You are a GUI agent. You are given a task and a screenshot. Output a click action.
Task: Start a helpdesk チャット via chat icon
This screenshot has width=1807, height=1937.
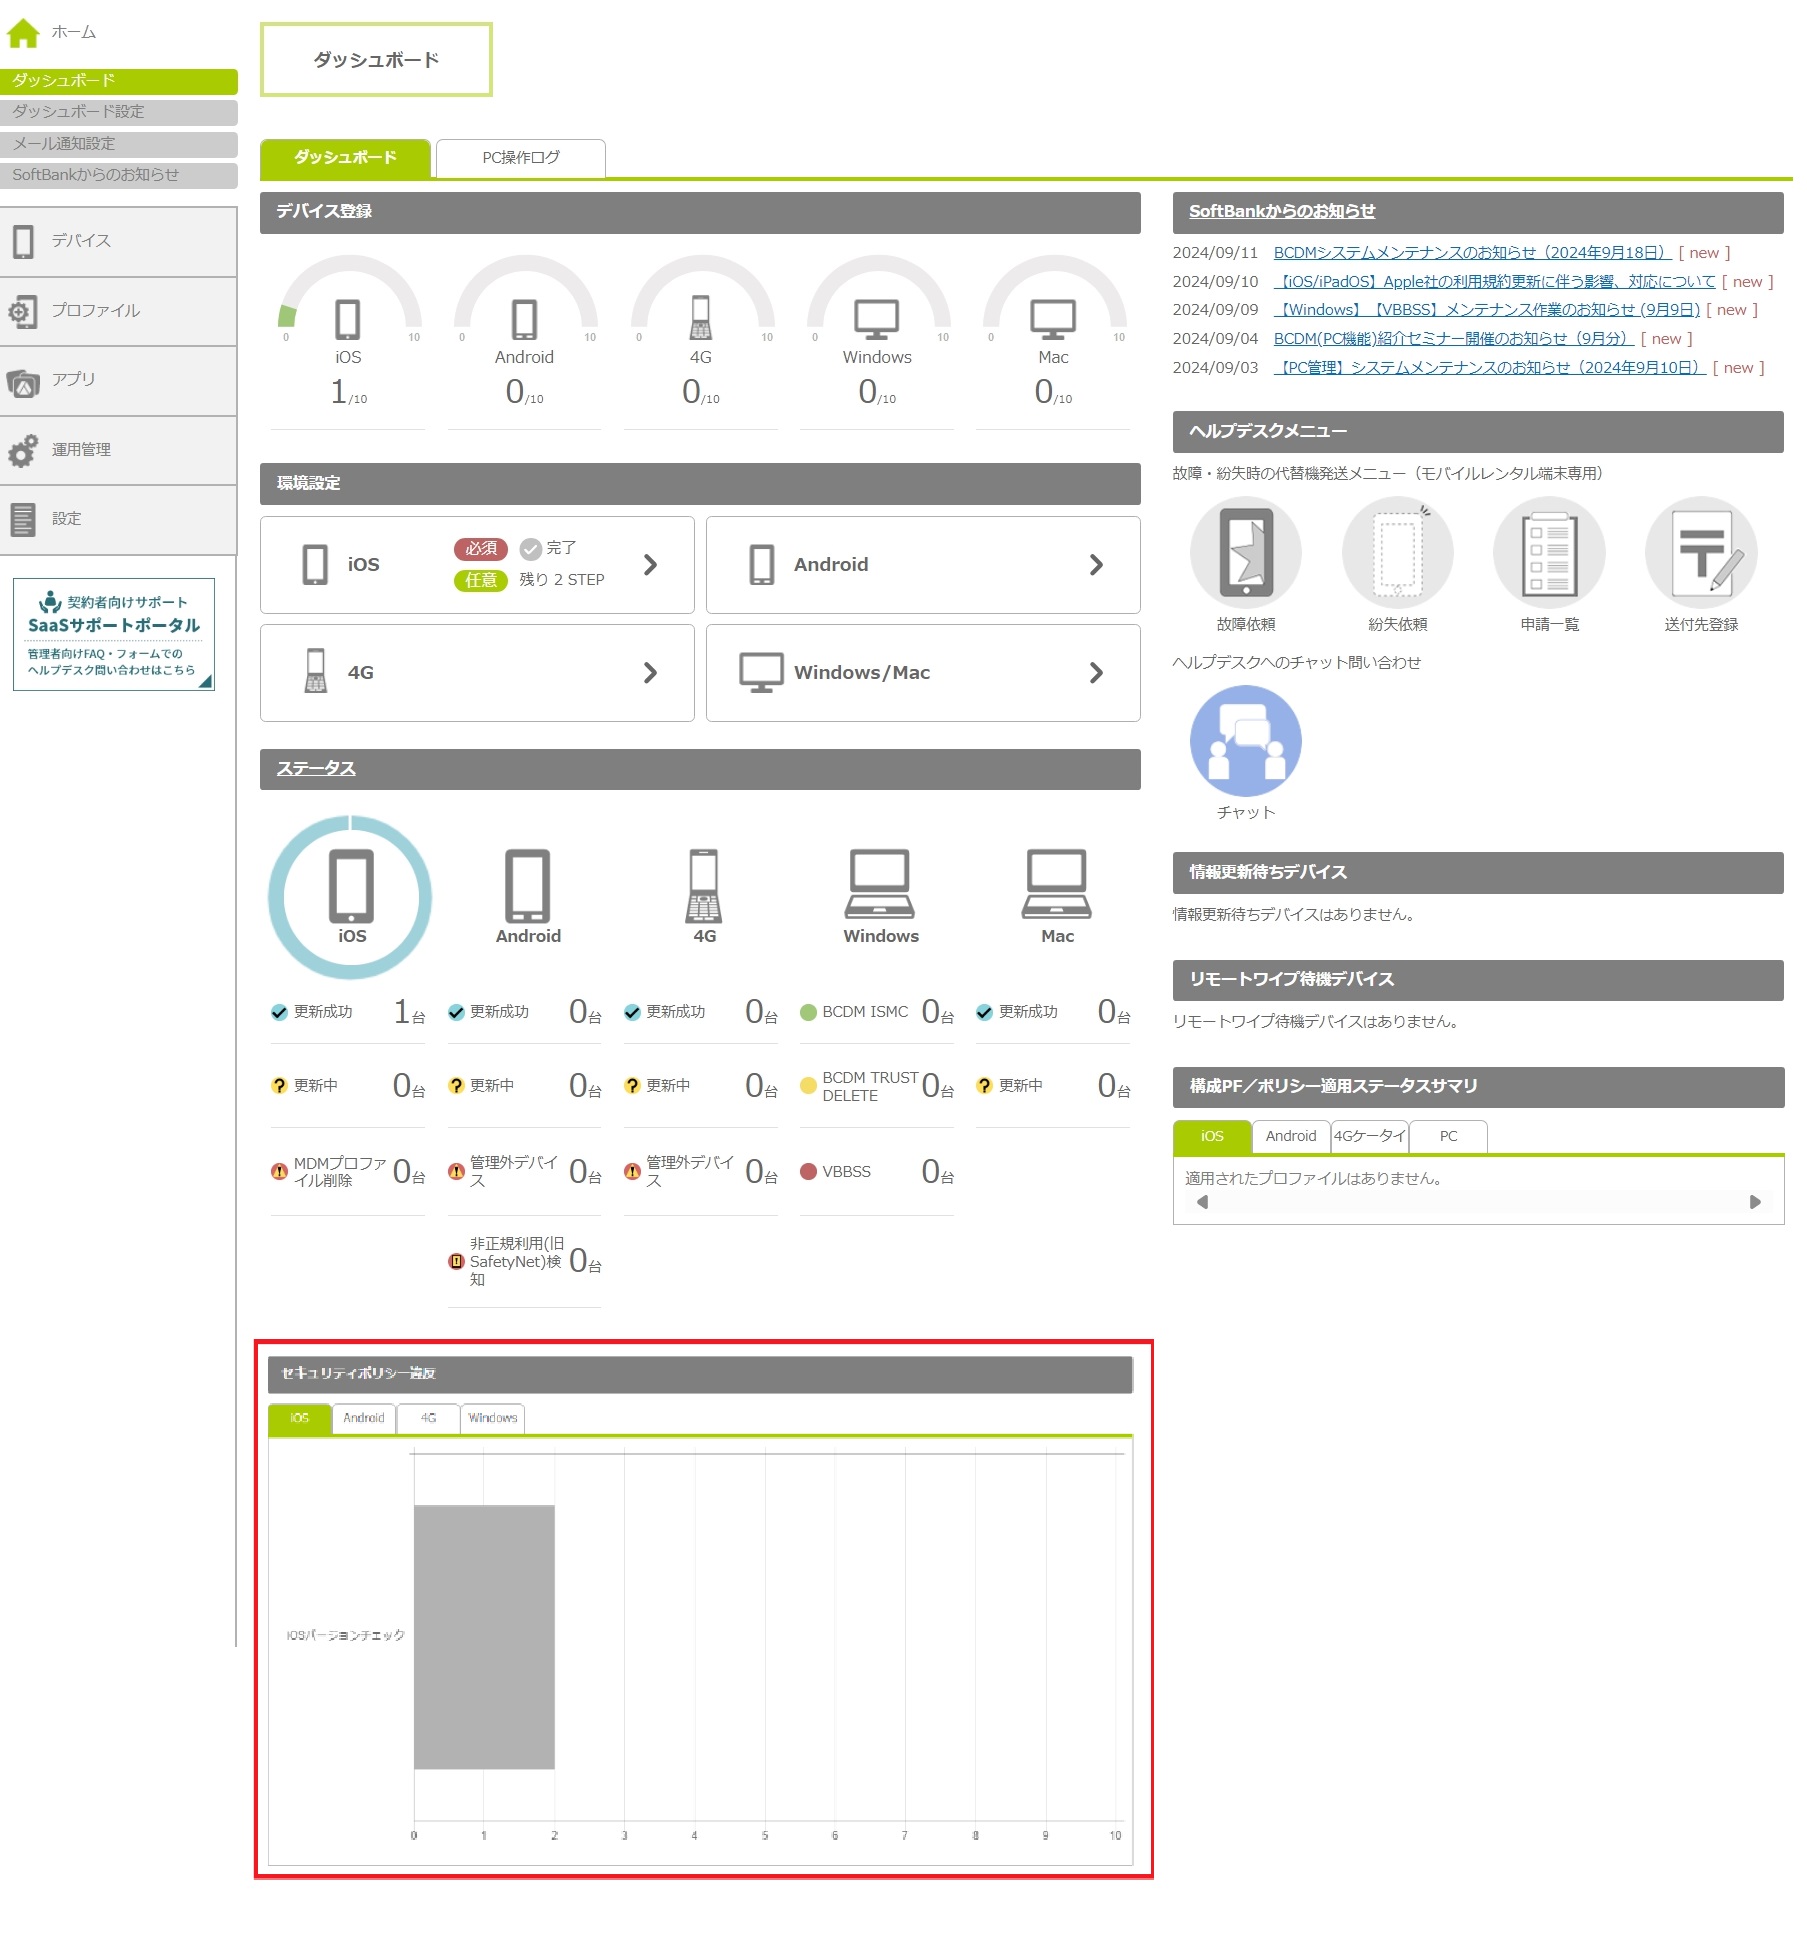tap(1245, 741)
